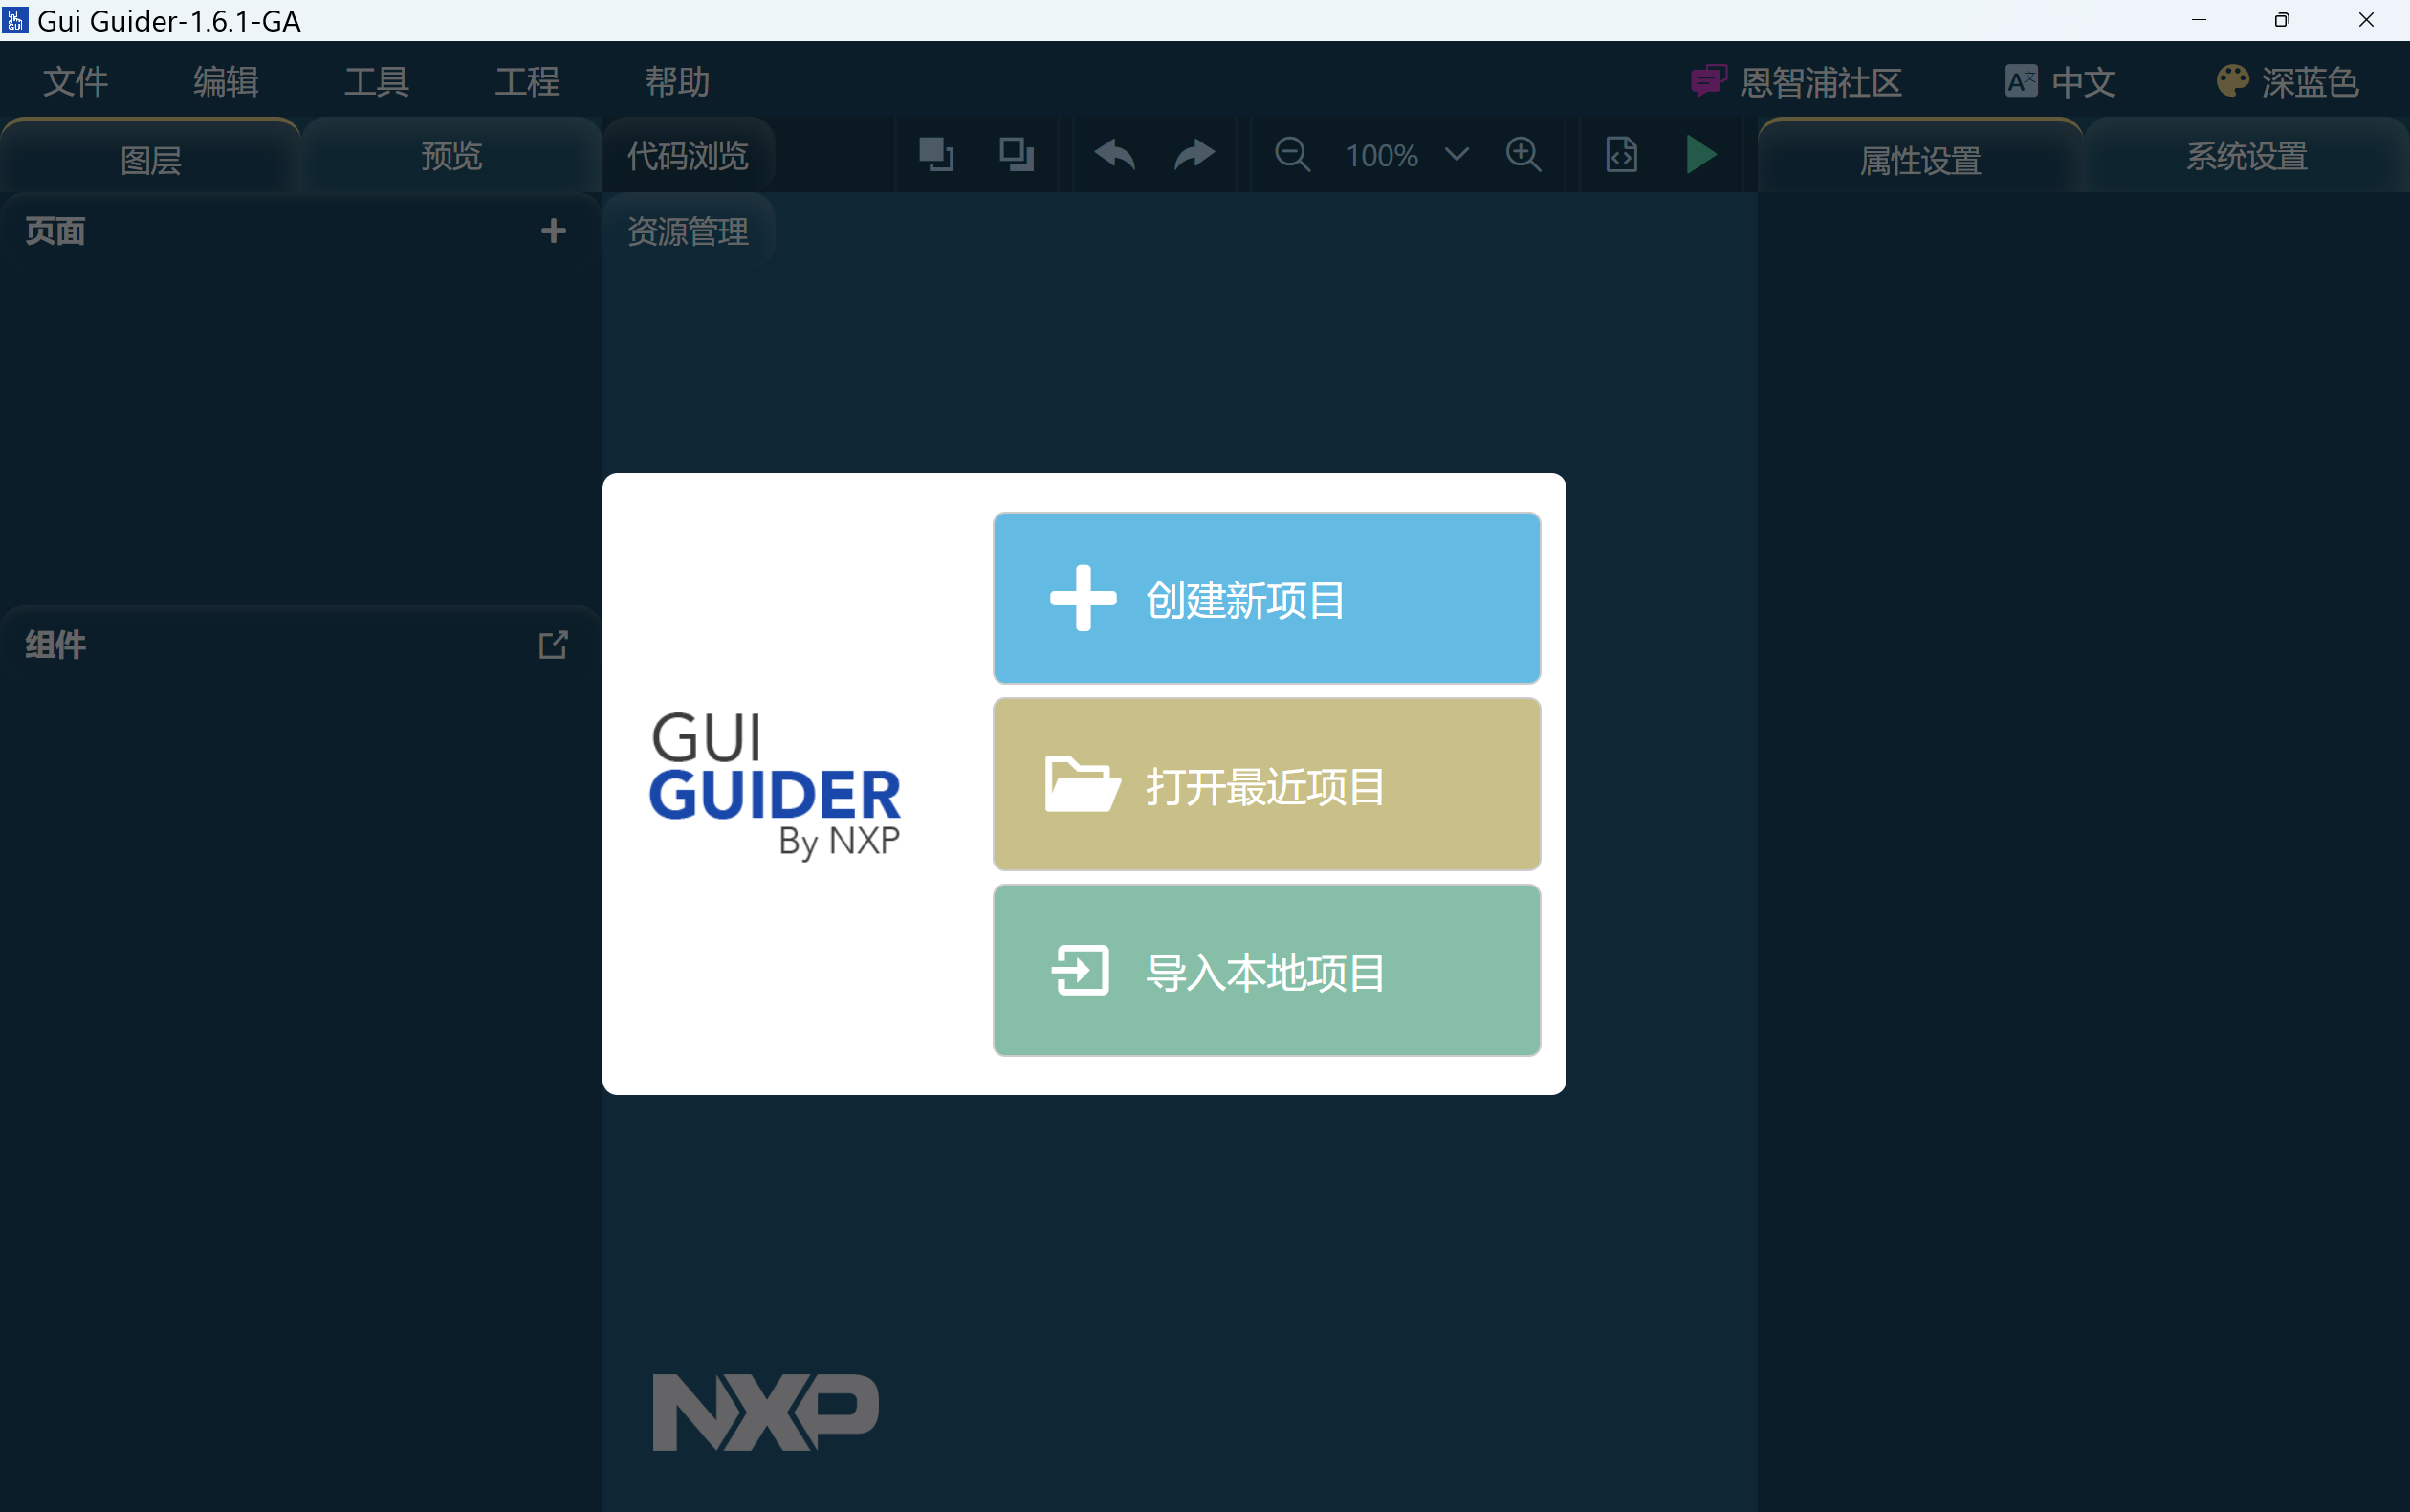The height and width of the screenshot is (1512, 2410).
Task: Switch to the 预览 tab
Action: (x=450, y=155)
